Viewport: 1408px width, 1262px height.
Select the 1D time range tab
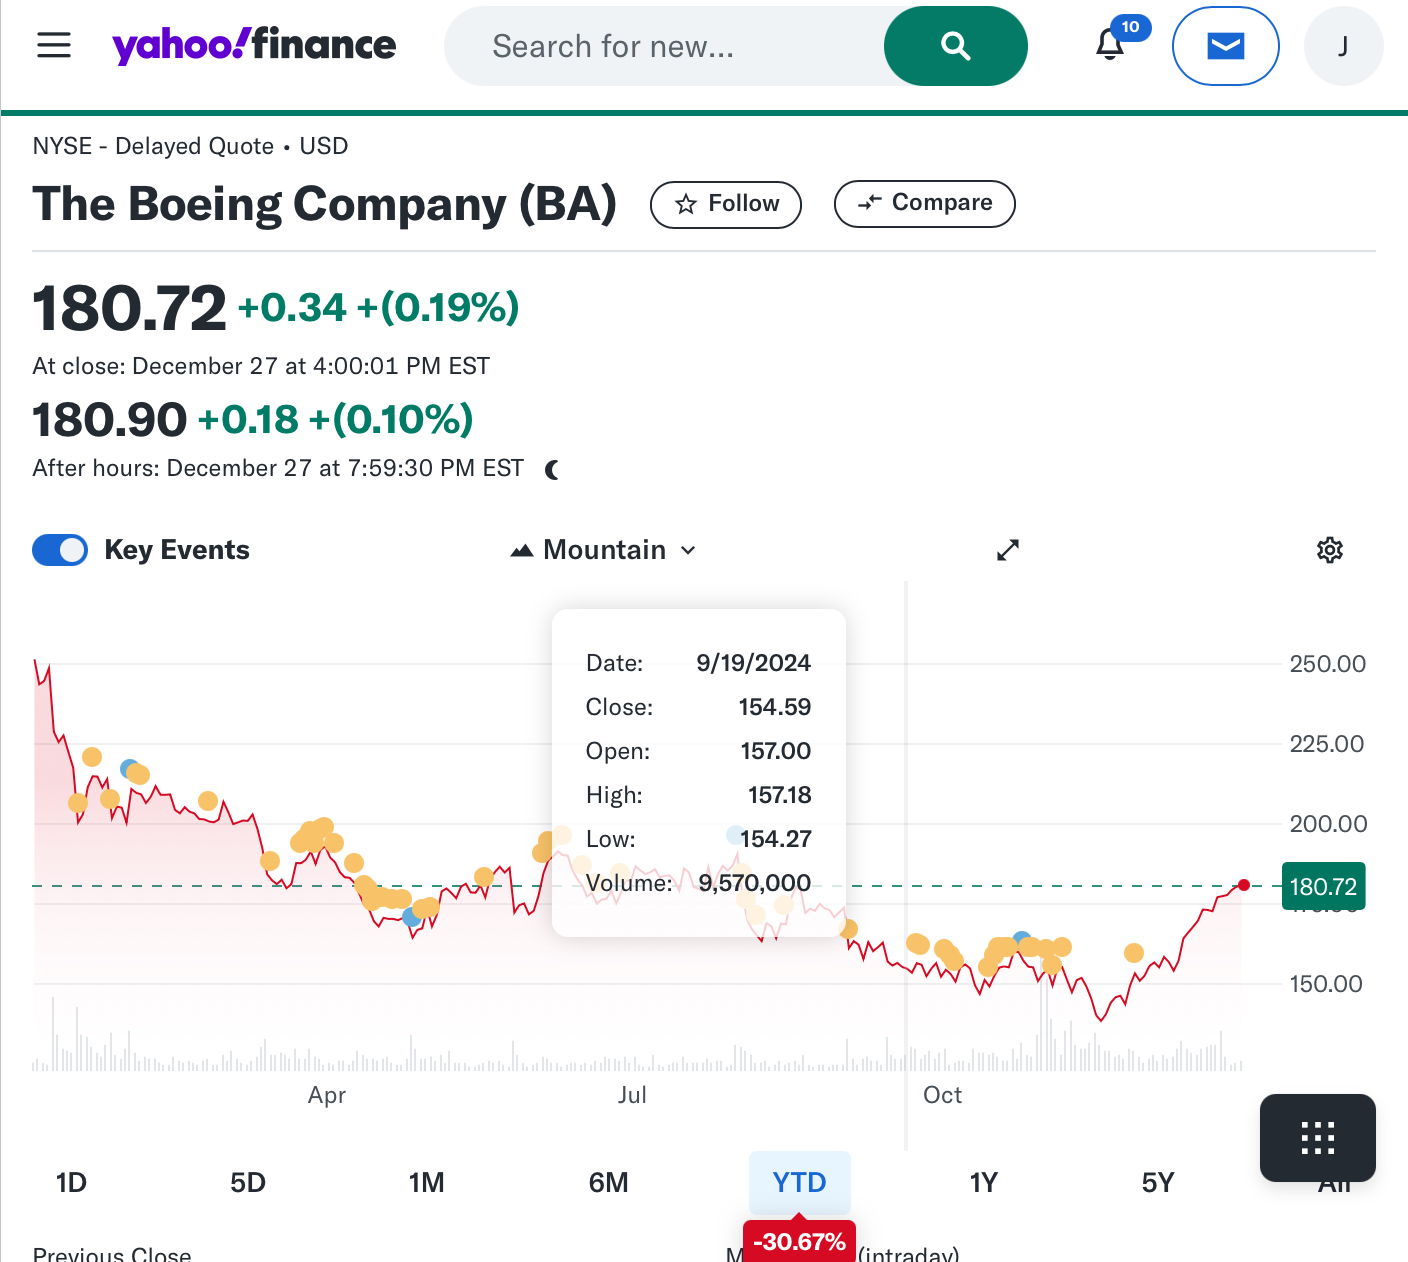coord(71,1183)
